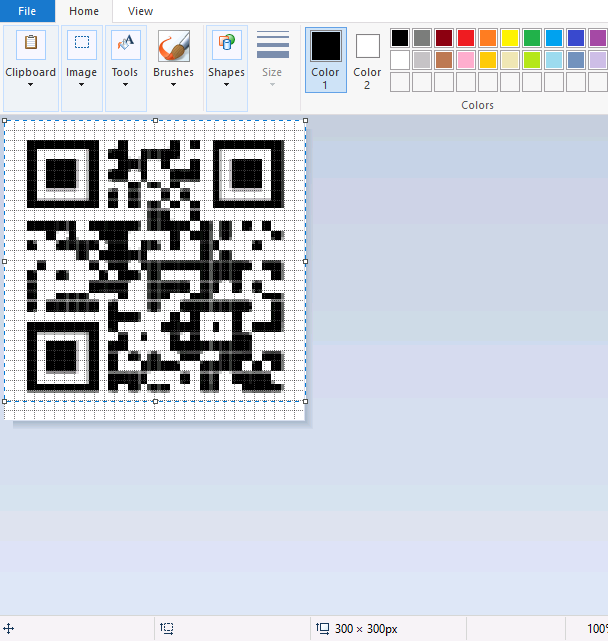The height and width of the screenshot is (641, 608).
Task: Pick the black color swatch
Action: click(x=400, y=38)
